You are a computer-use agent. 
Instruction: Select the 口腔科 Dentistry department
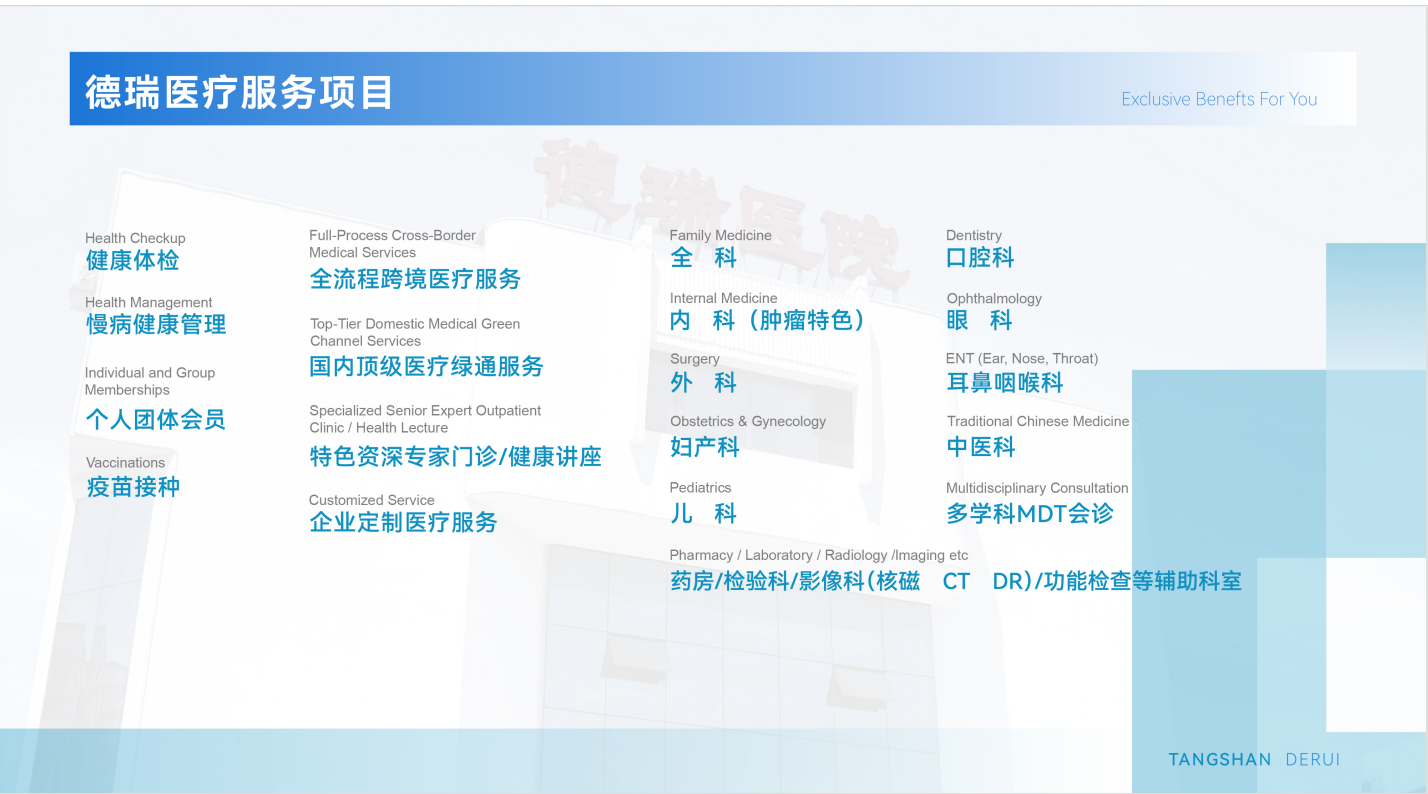980,258
